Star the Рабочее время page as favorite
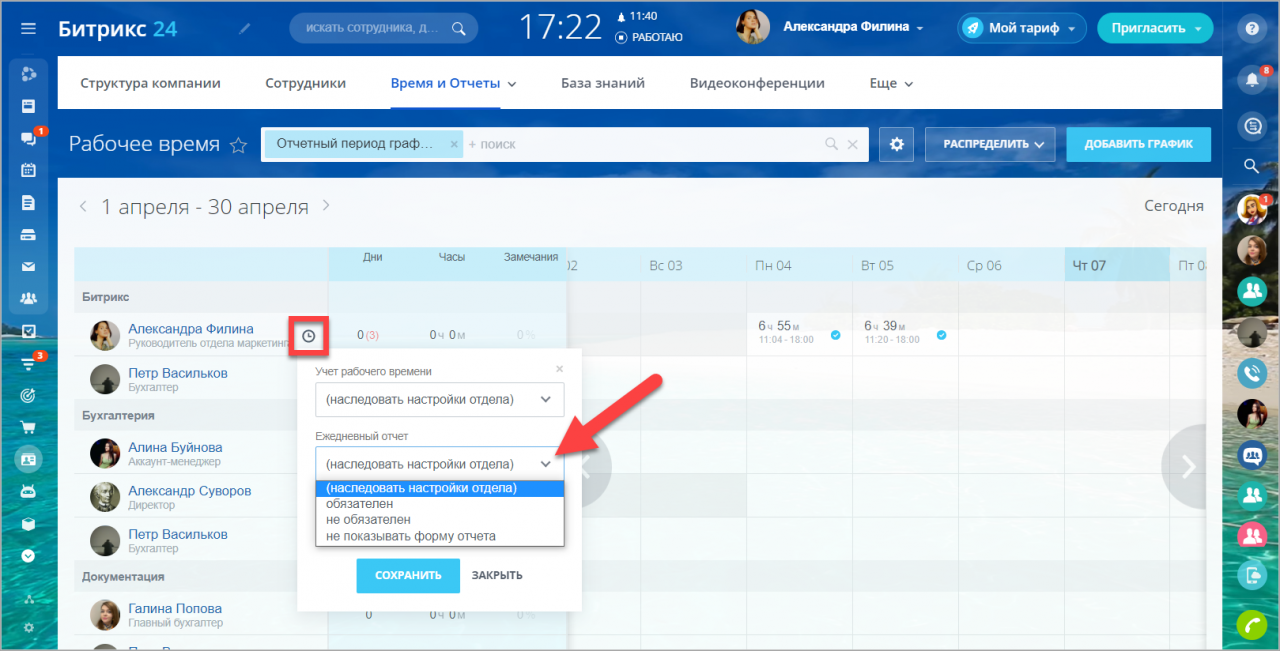Image resolution: width=1280 pixels, height=651 pixels. click(x=238, y=145)
